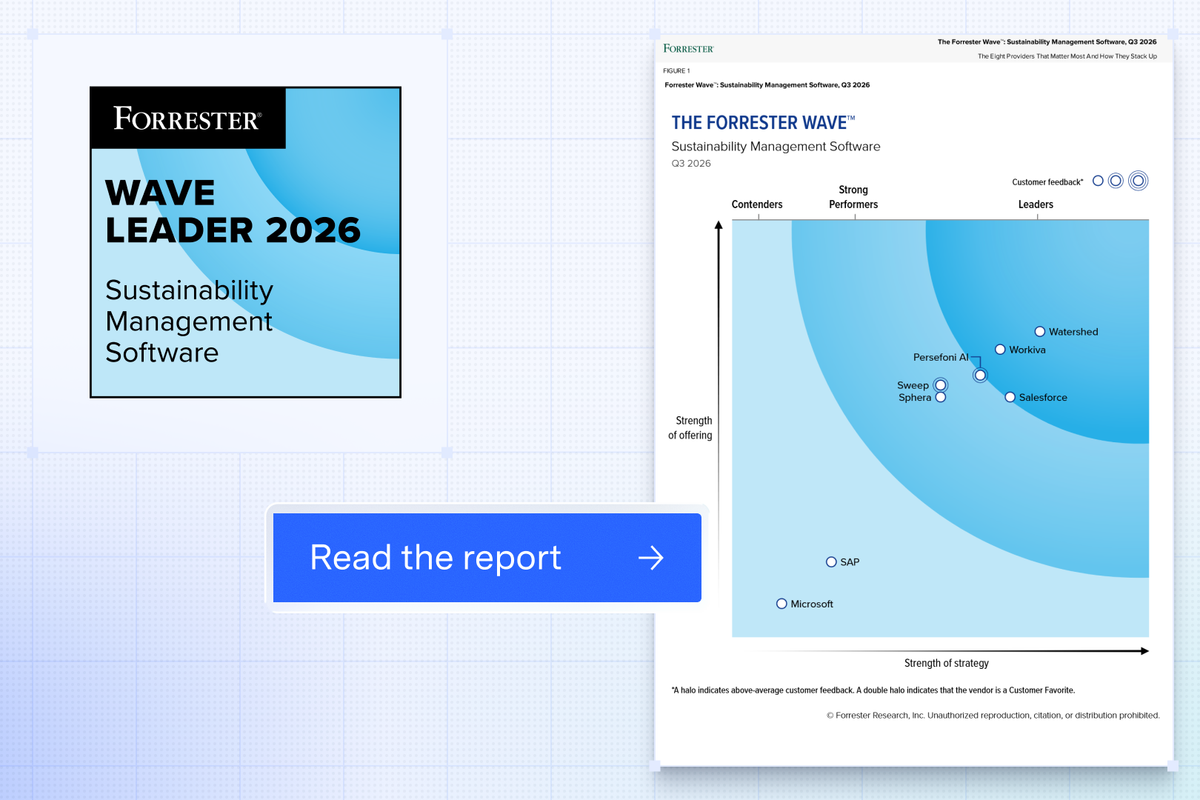Click the Forrester logo on the badge
The height and width of the screenshot is (800, 1200).
click(188, 119)
